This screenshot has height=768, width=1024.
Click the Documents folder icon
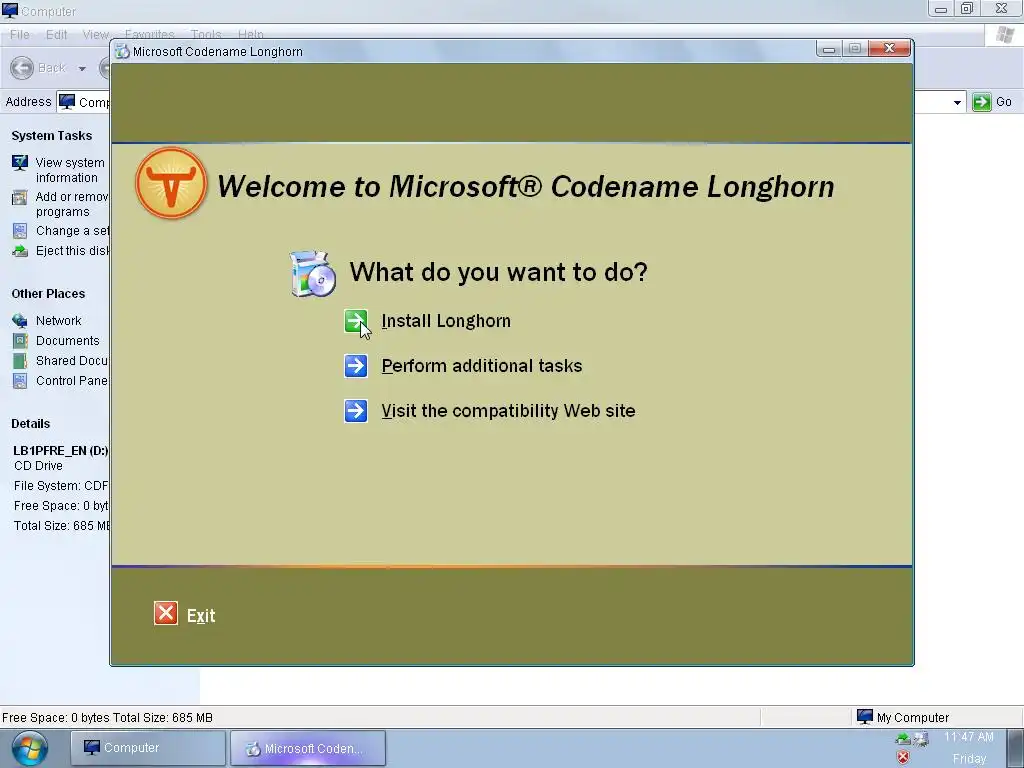point(20,341)
